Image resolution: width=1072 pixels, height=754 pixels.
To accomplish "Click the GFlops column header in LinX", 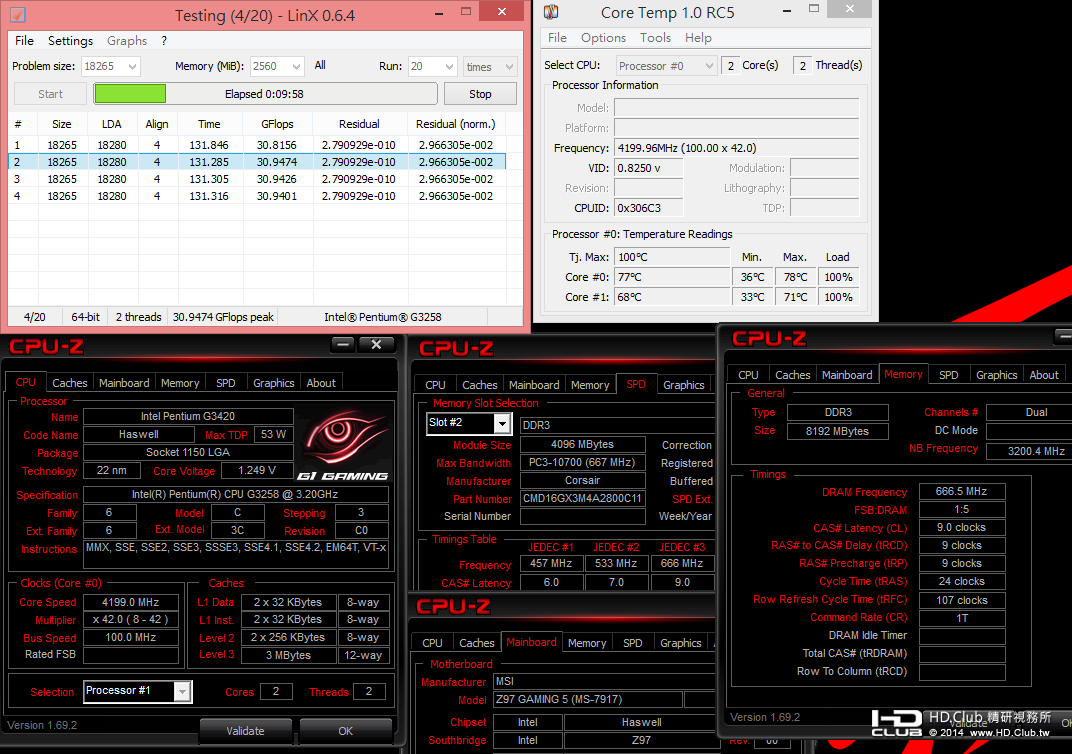I will (277, 124).
